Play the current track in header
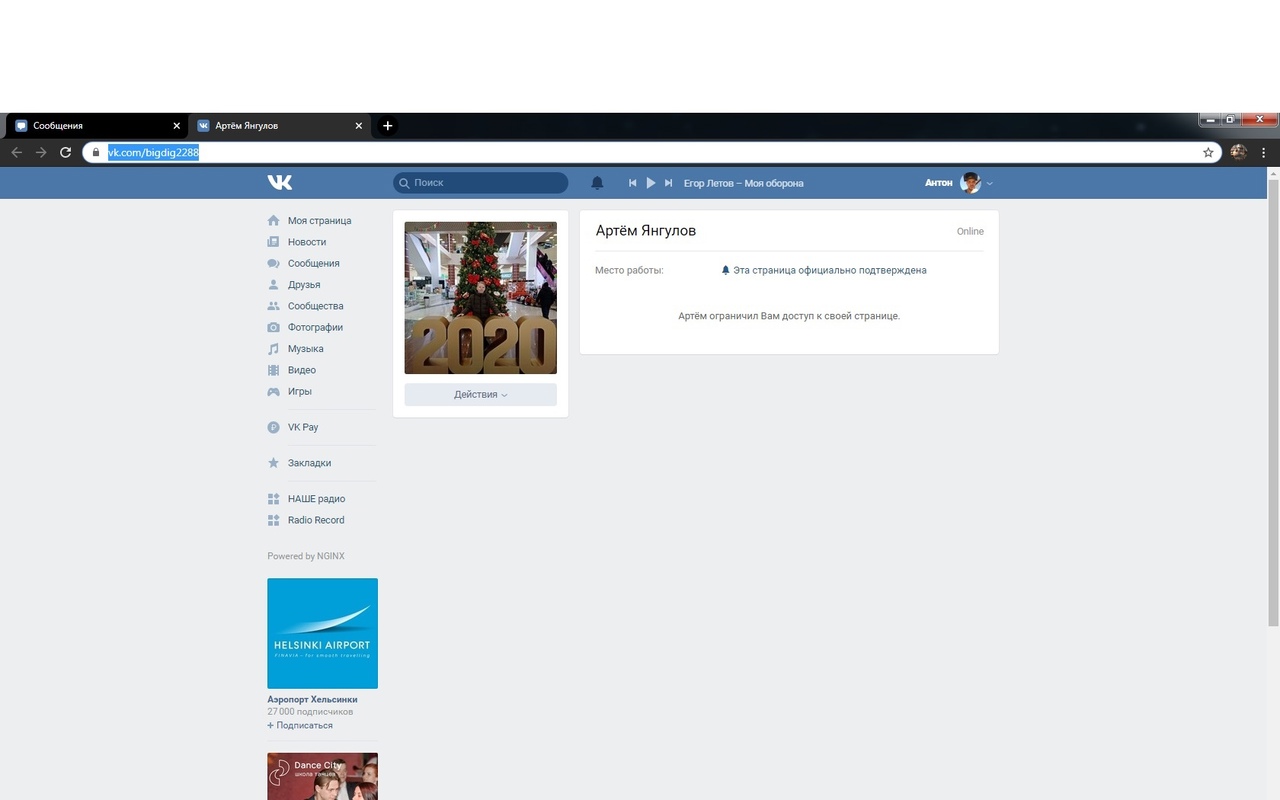Viewport: 1280px width, 800px height. [651, 183]
